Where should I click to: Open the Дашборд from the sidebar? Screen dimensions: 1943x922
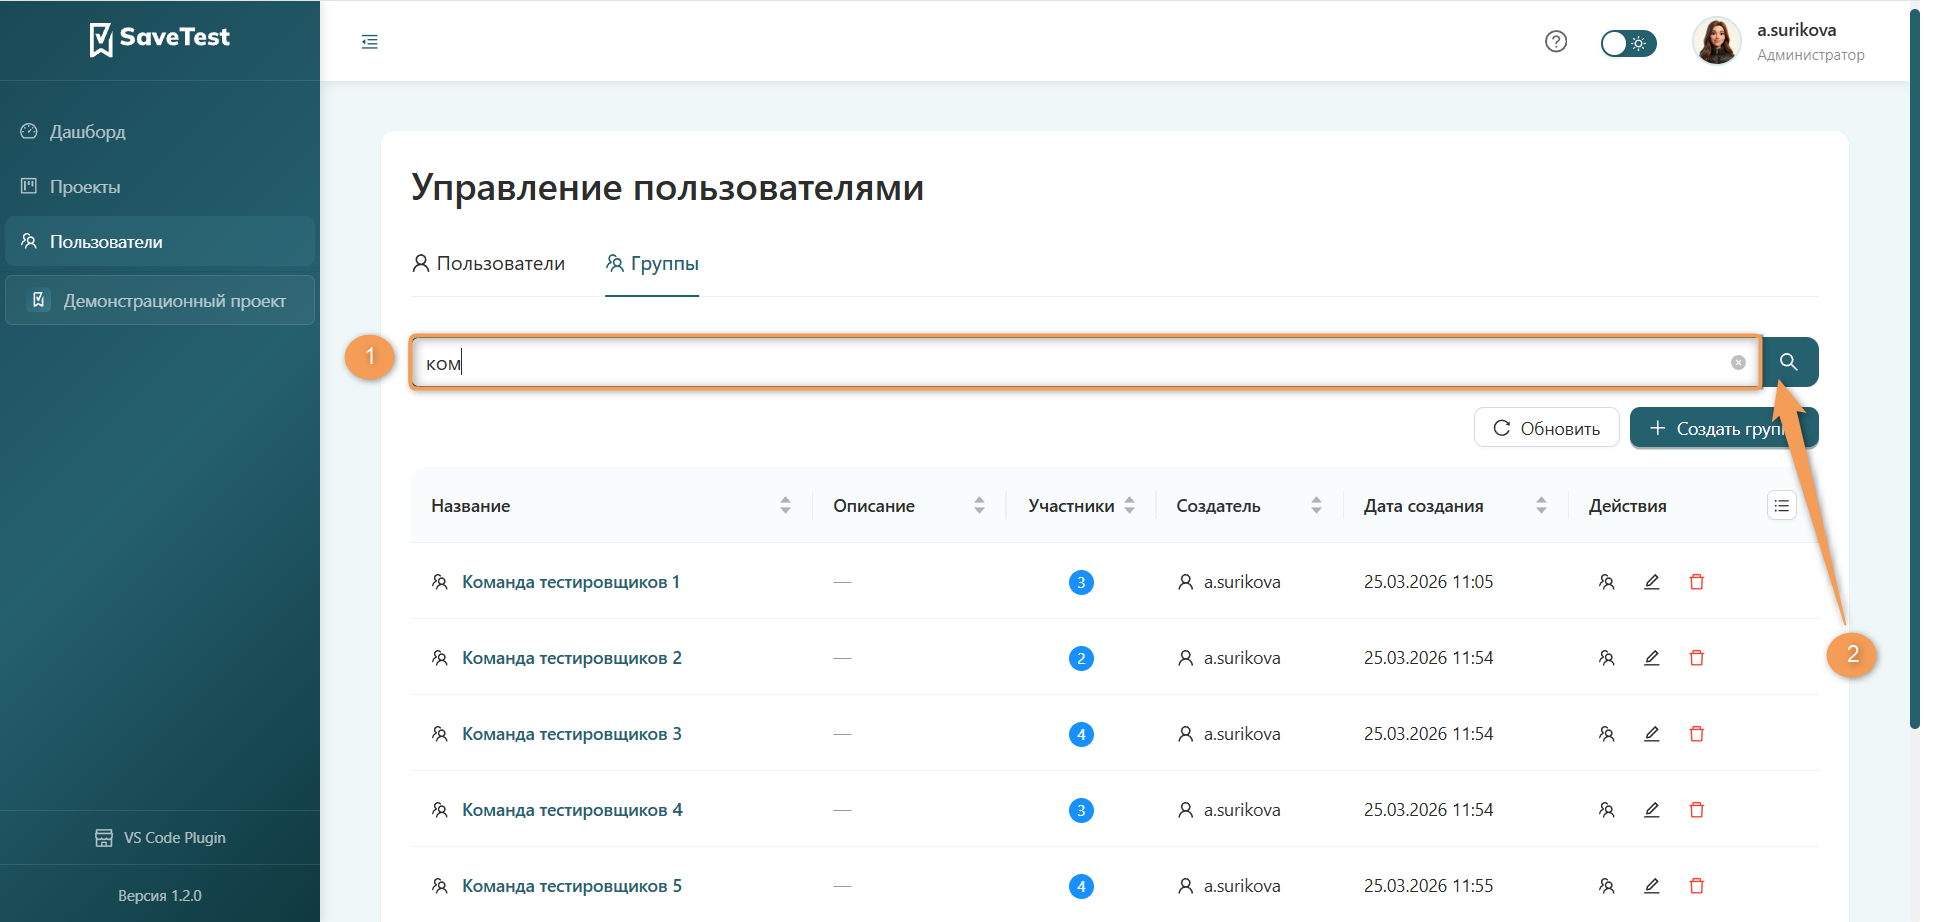click(88, 131)
